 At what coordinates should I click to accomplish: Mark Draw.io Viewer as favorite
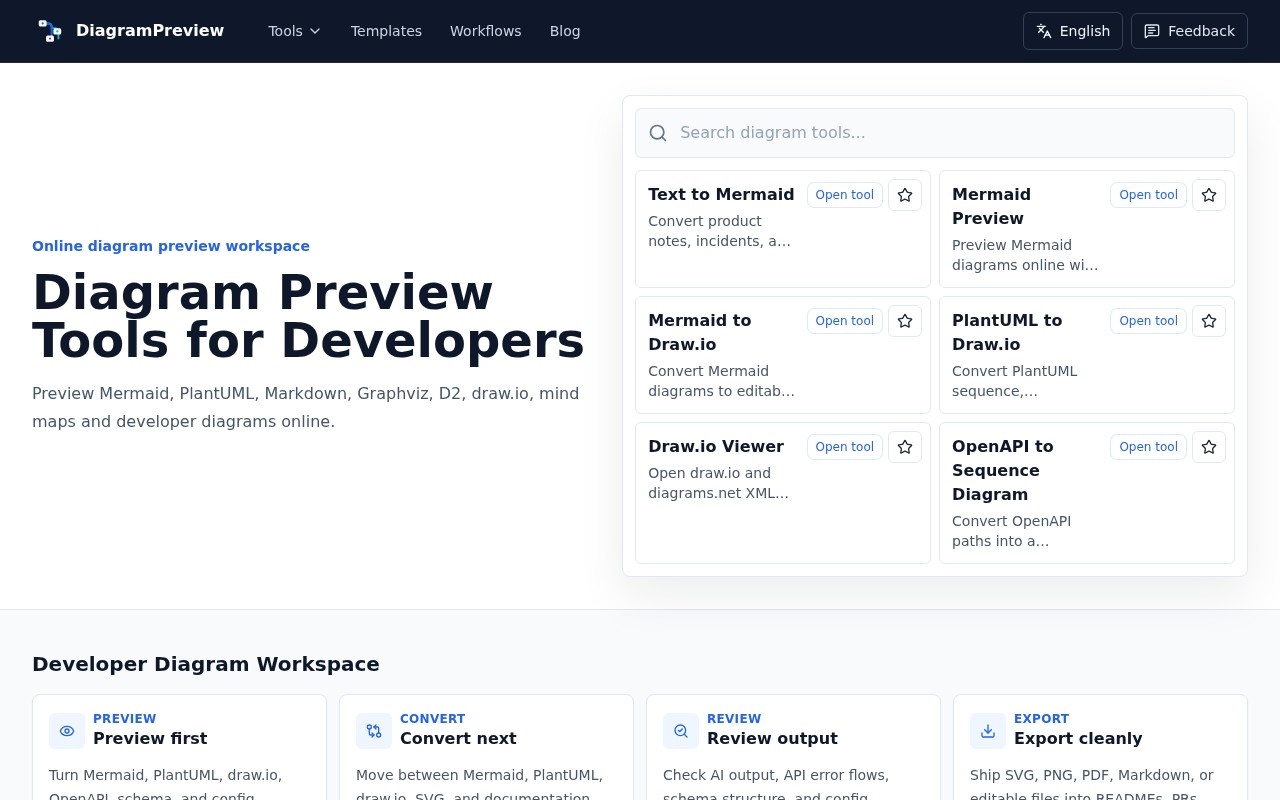pyautogui.click(x=905, y=447)
